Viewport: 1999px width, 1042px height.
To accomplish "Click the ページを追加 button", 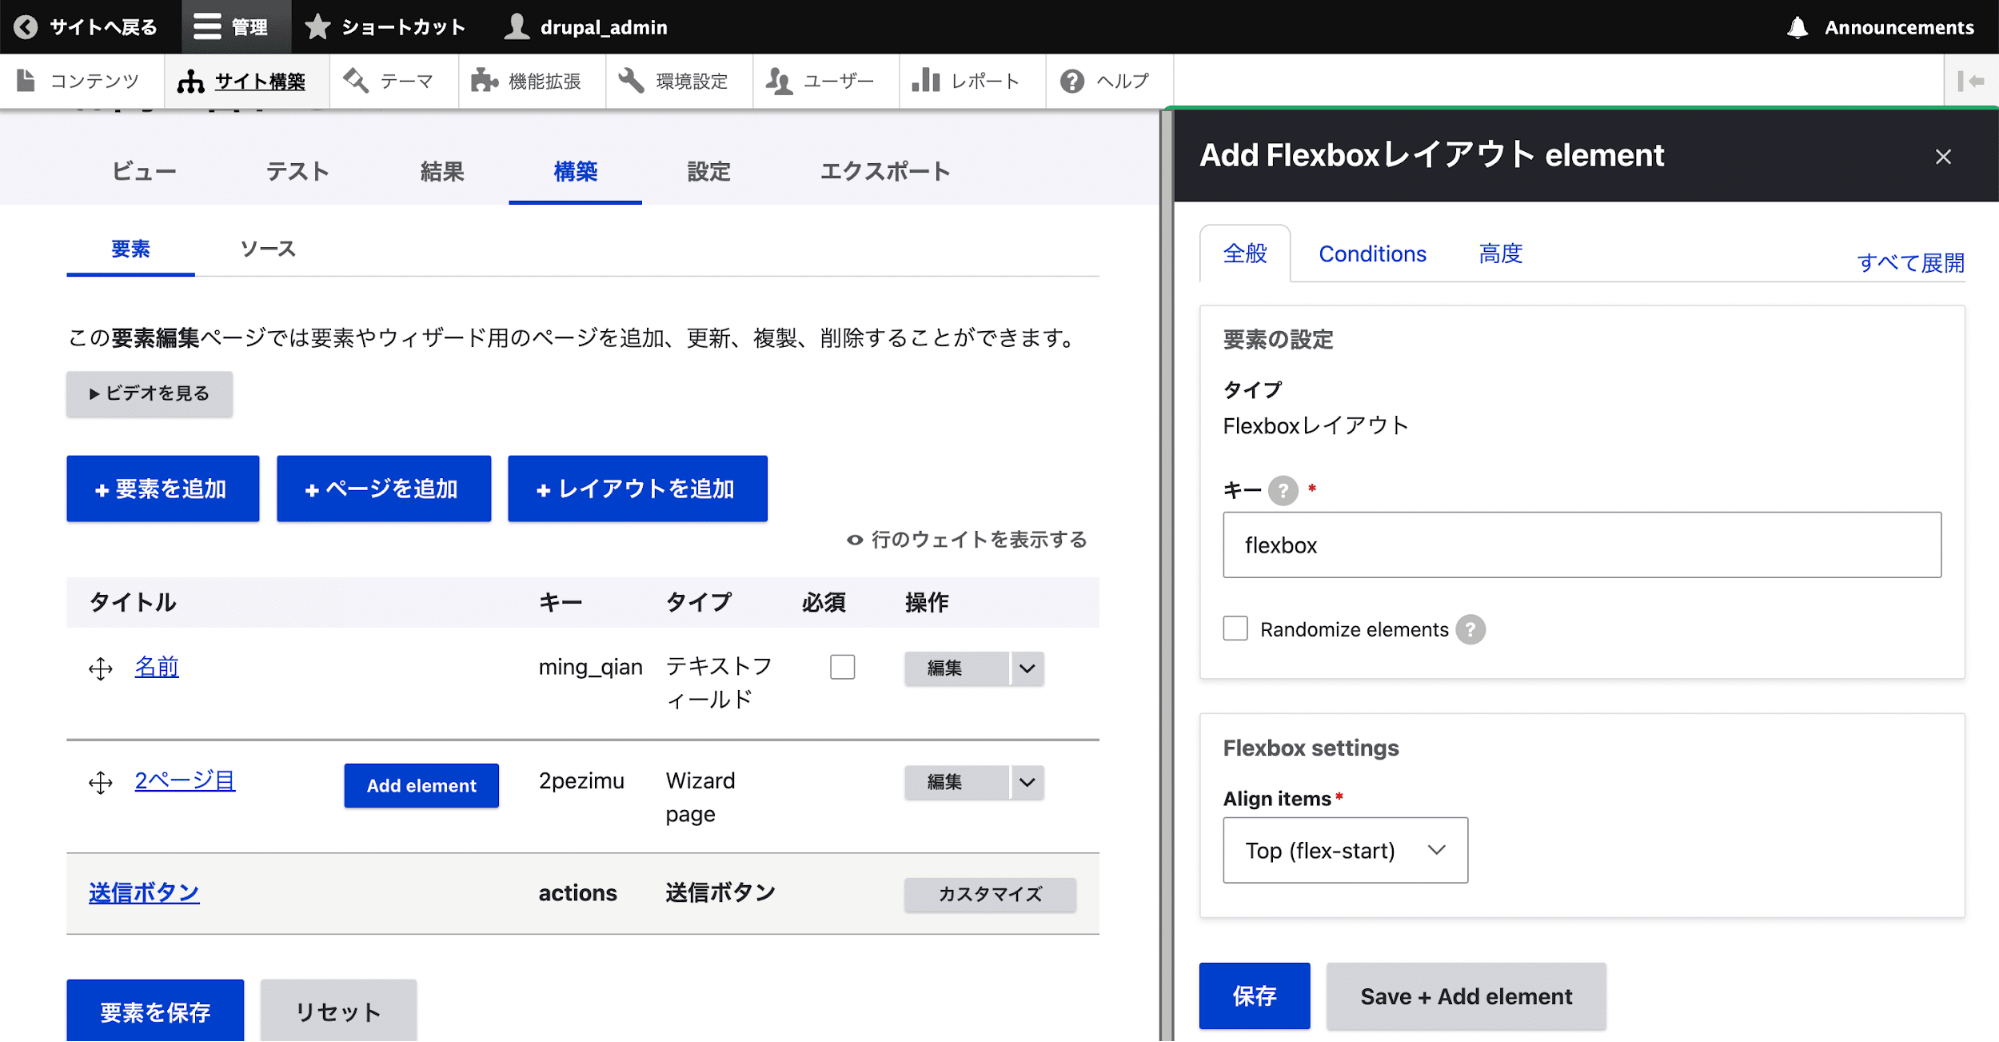I will tap(384, 489).
